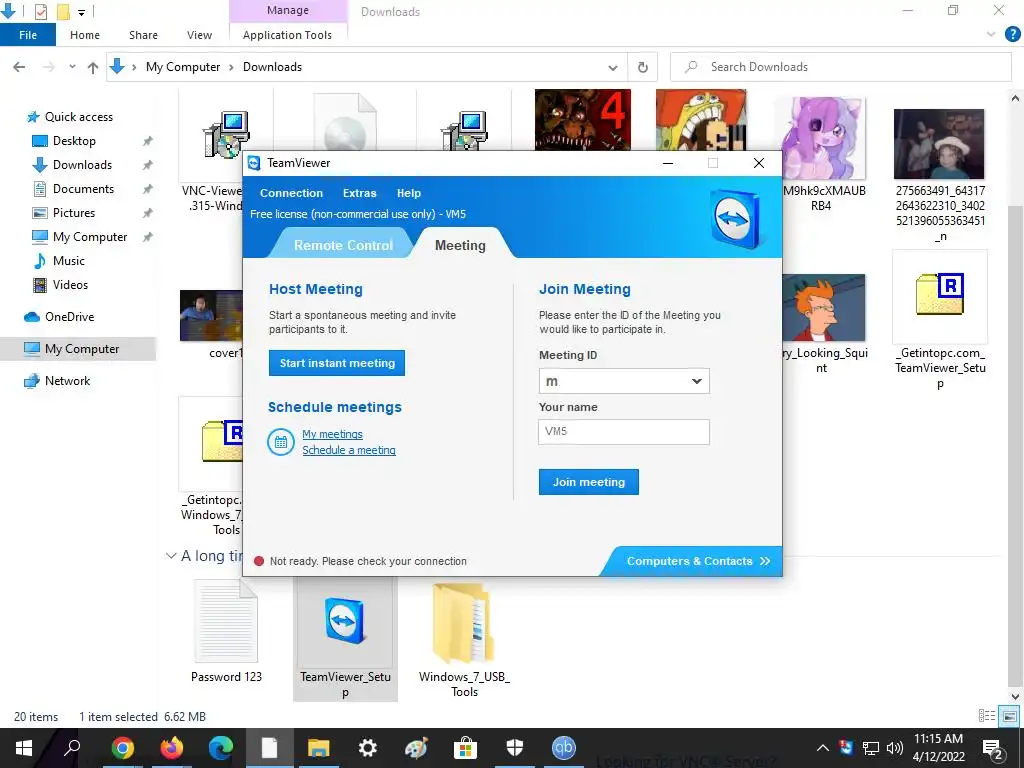Open Music in the navigation pane
The height and width of the screenshot is (768, 1024).
pyautogui.click(x=69, y=261)
